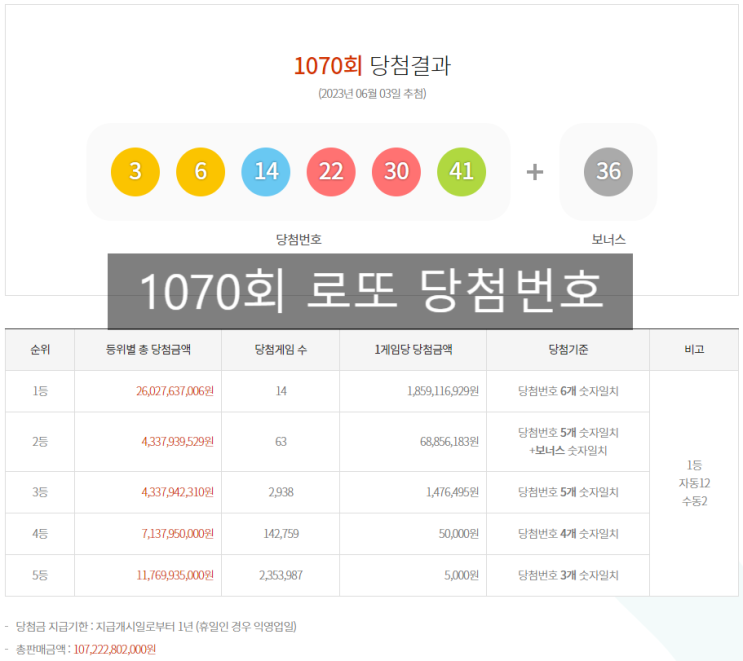
Task: Click the green ball number 41
Action: coord(462,172)
